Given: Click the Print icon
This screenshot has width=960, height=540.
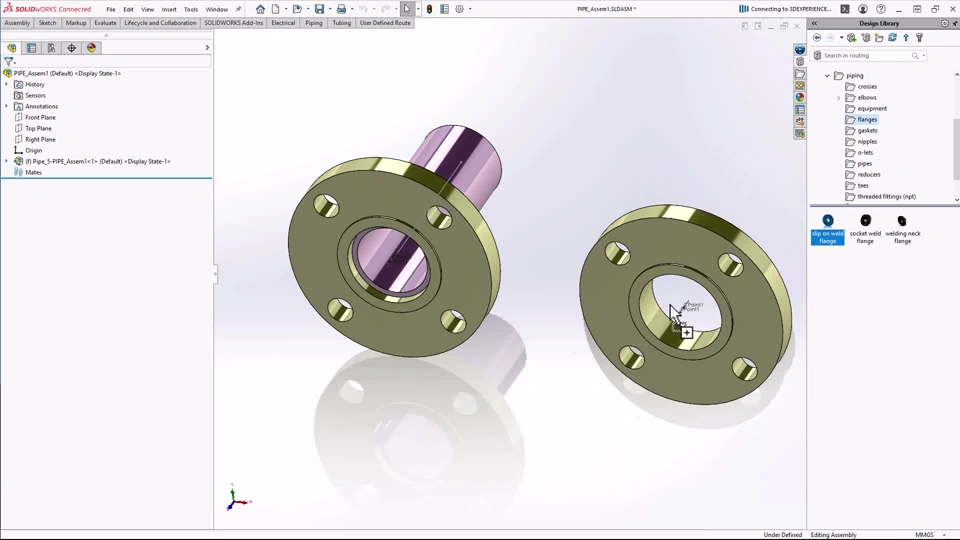Looking at the screenshot, I should click(x=342, y=9).
